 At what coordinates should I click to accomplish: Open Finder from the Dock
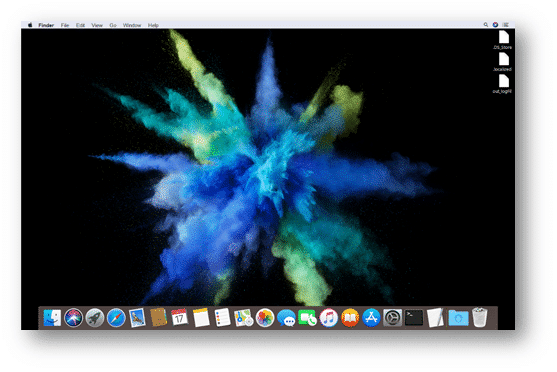coord(52,317)
